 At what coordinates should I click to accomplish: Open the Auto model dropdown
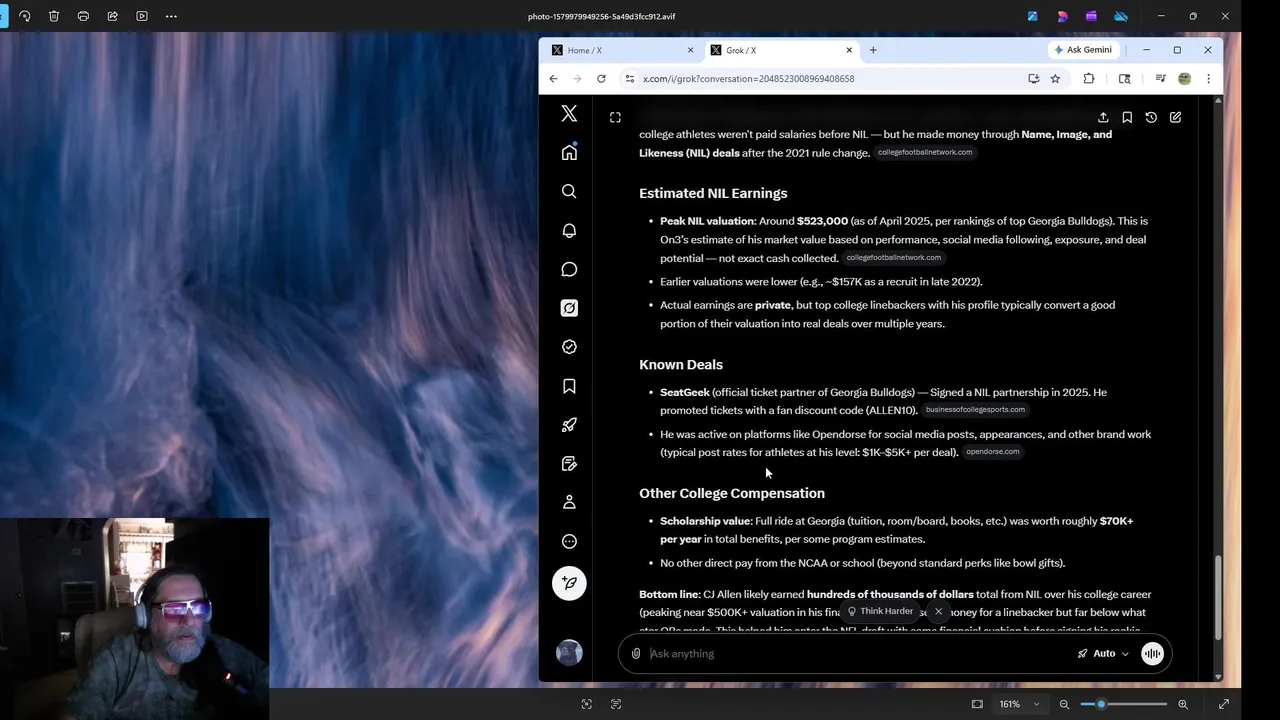coord(1103,654)
